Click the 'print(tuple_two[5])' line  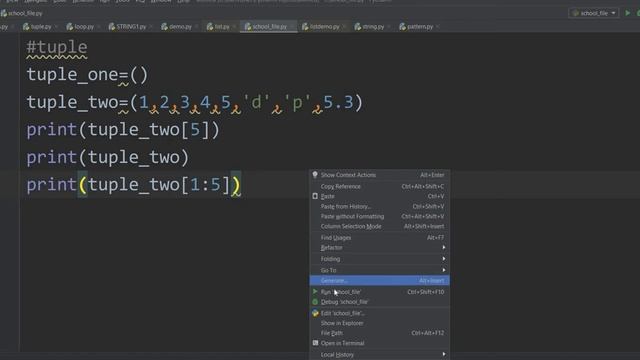tap(123, 130)
